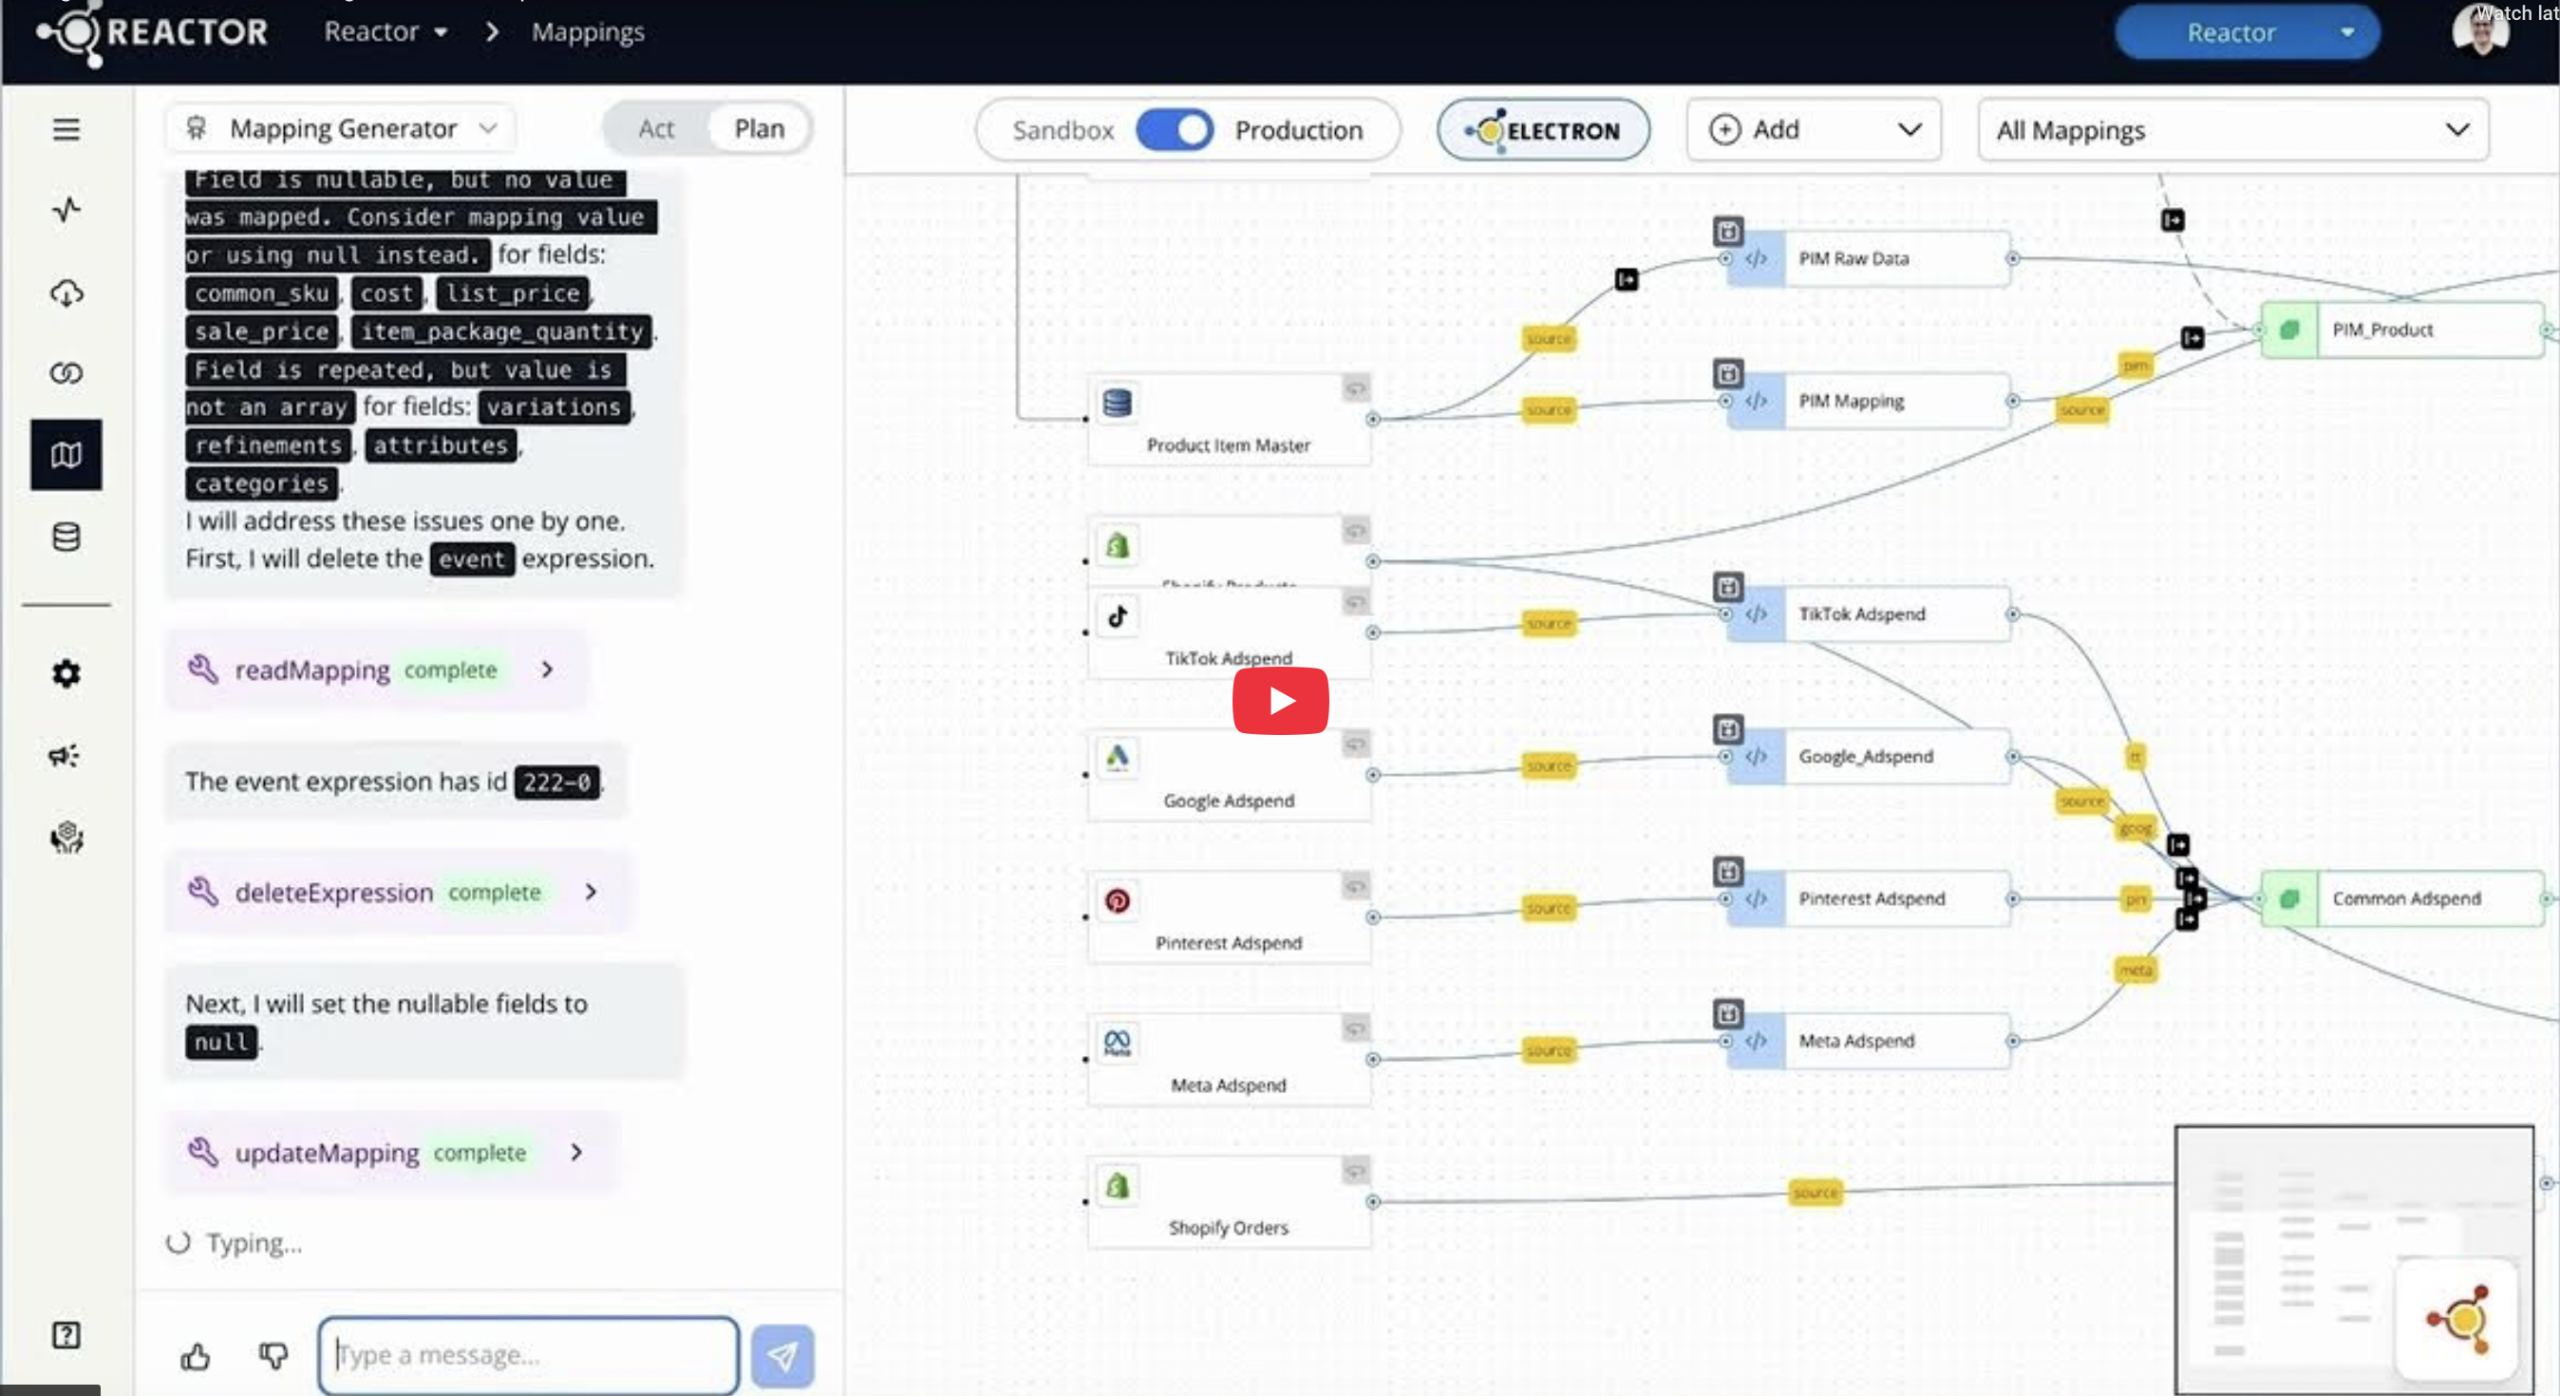Click the common_sku field tag
This screenshot has height=1396, width=2560.
(x=262, y=293)
